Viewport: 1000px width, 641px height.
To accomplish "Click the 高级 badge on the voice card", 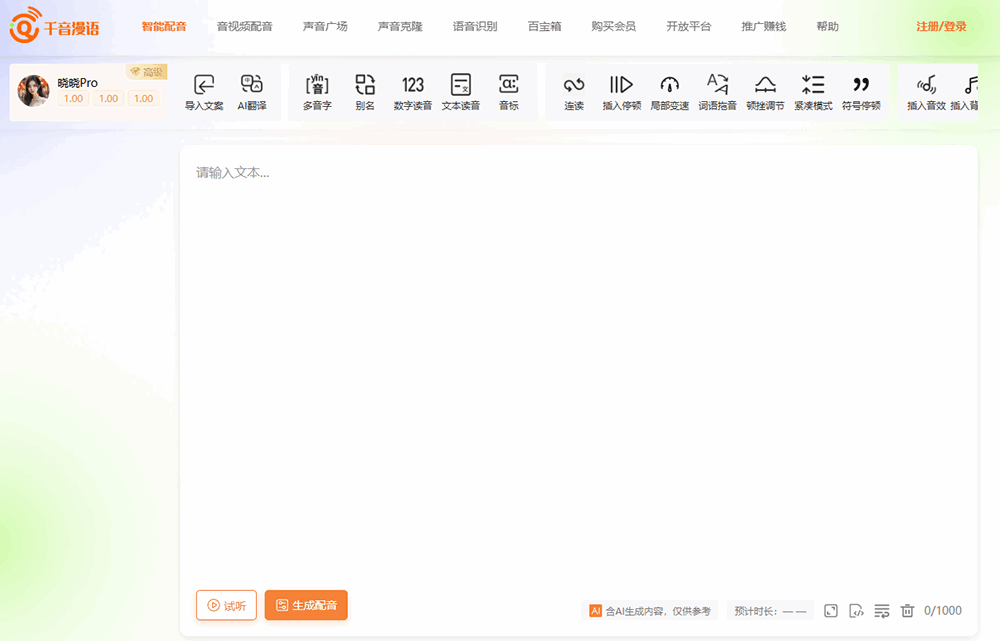I will (147, 72).
